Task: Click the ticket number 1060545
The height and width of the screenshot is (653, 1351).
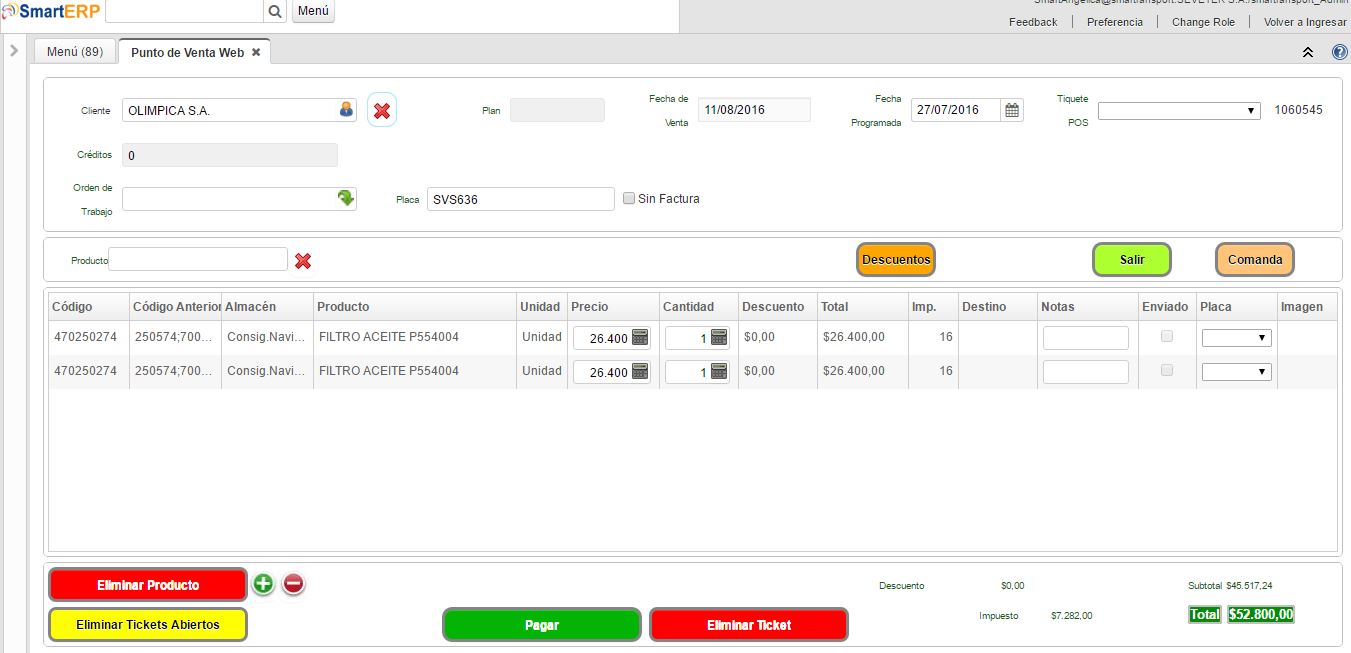Action: point(1298,110)
